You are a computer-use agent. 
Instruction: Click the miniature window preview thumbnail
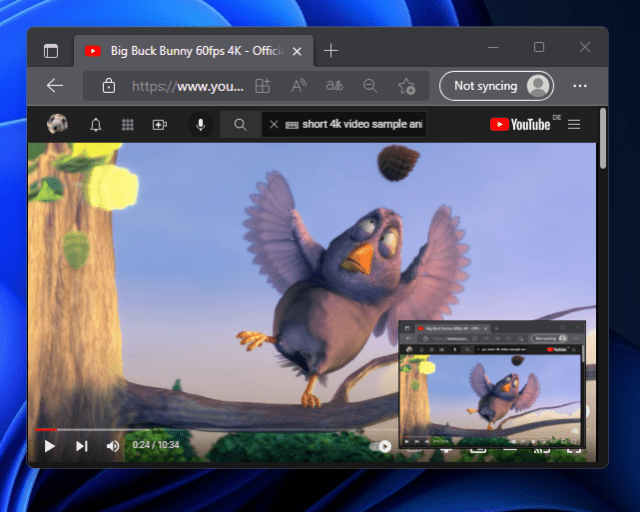[x=492, y=385]
